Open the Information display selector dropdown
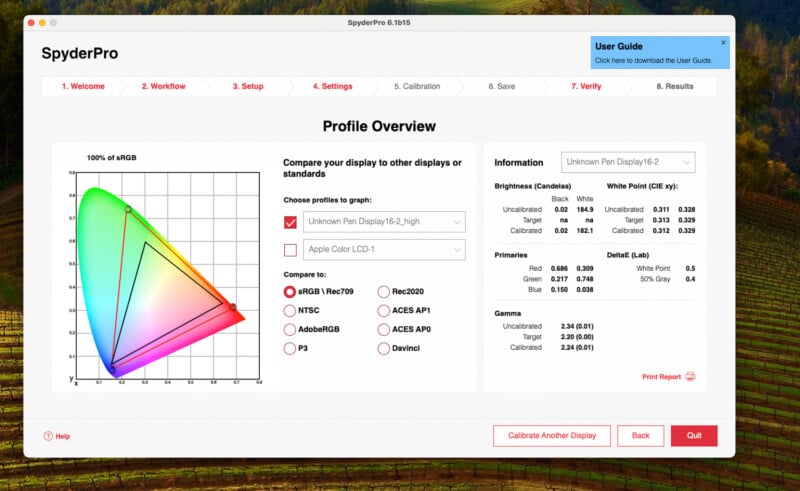 coord(628,162)
